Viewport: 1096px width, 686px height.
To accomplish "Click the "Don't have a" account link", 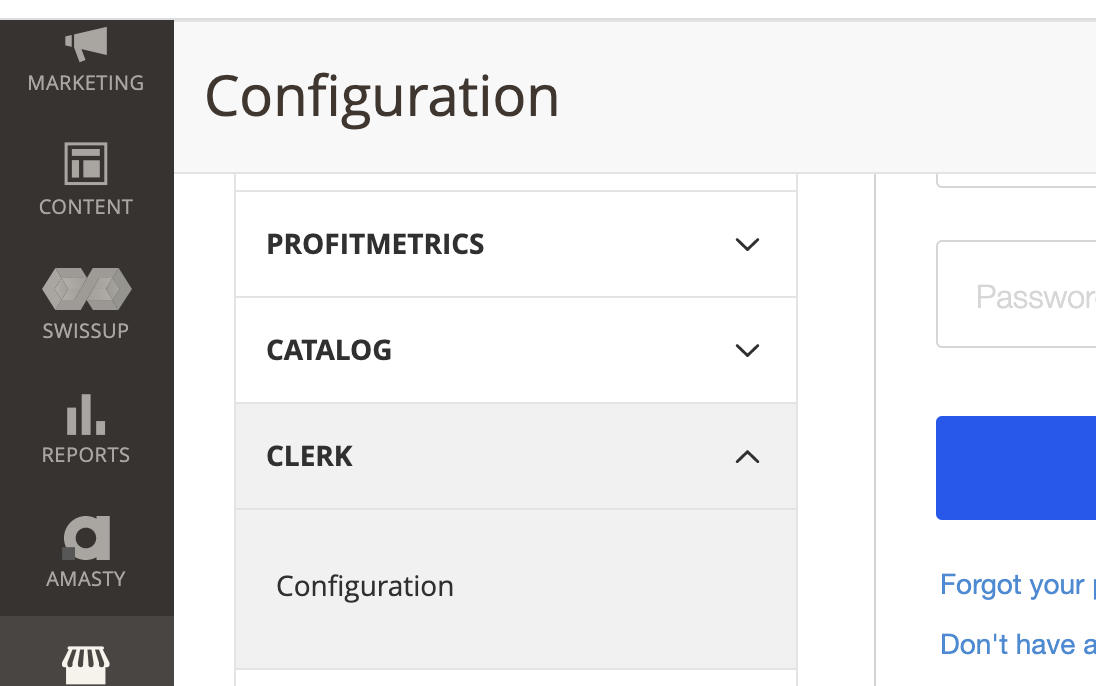I will [1017, 644].
